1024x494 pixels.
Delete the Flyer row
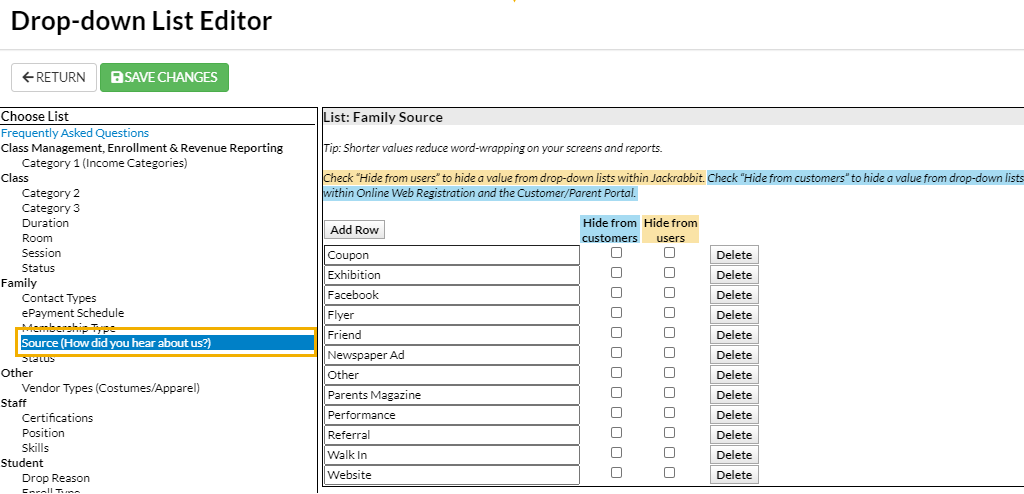tap(734, 315)
